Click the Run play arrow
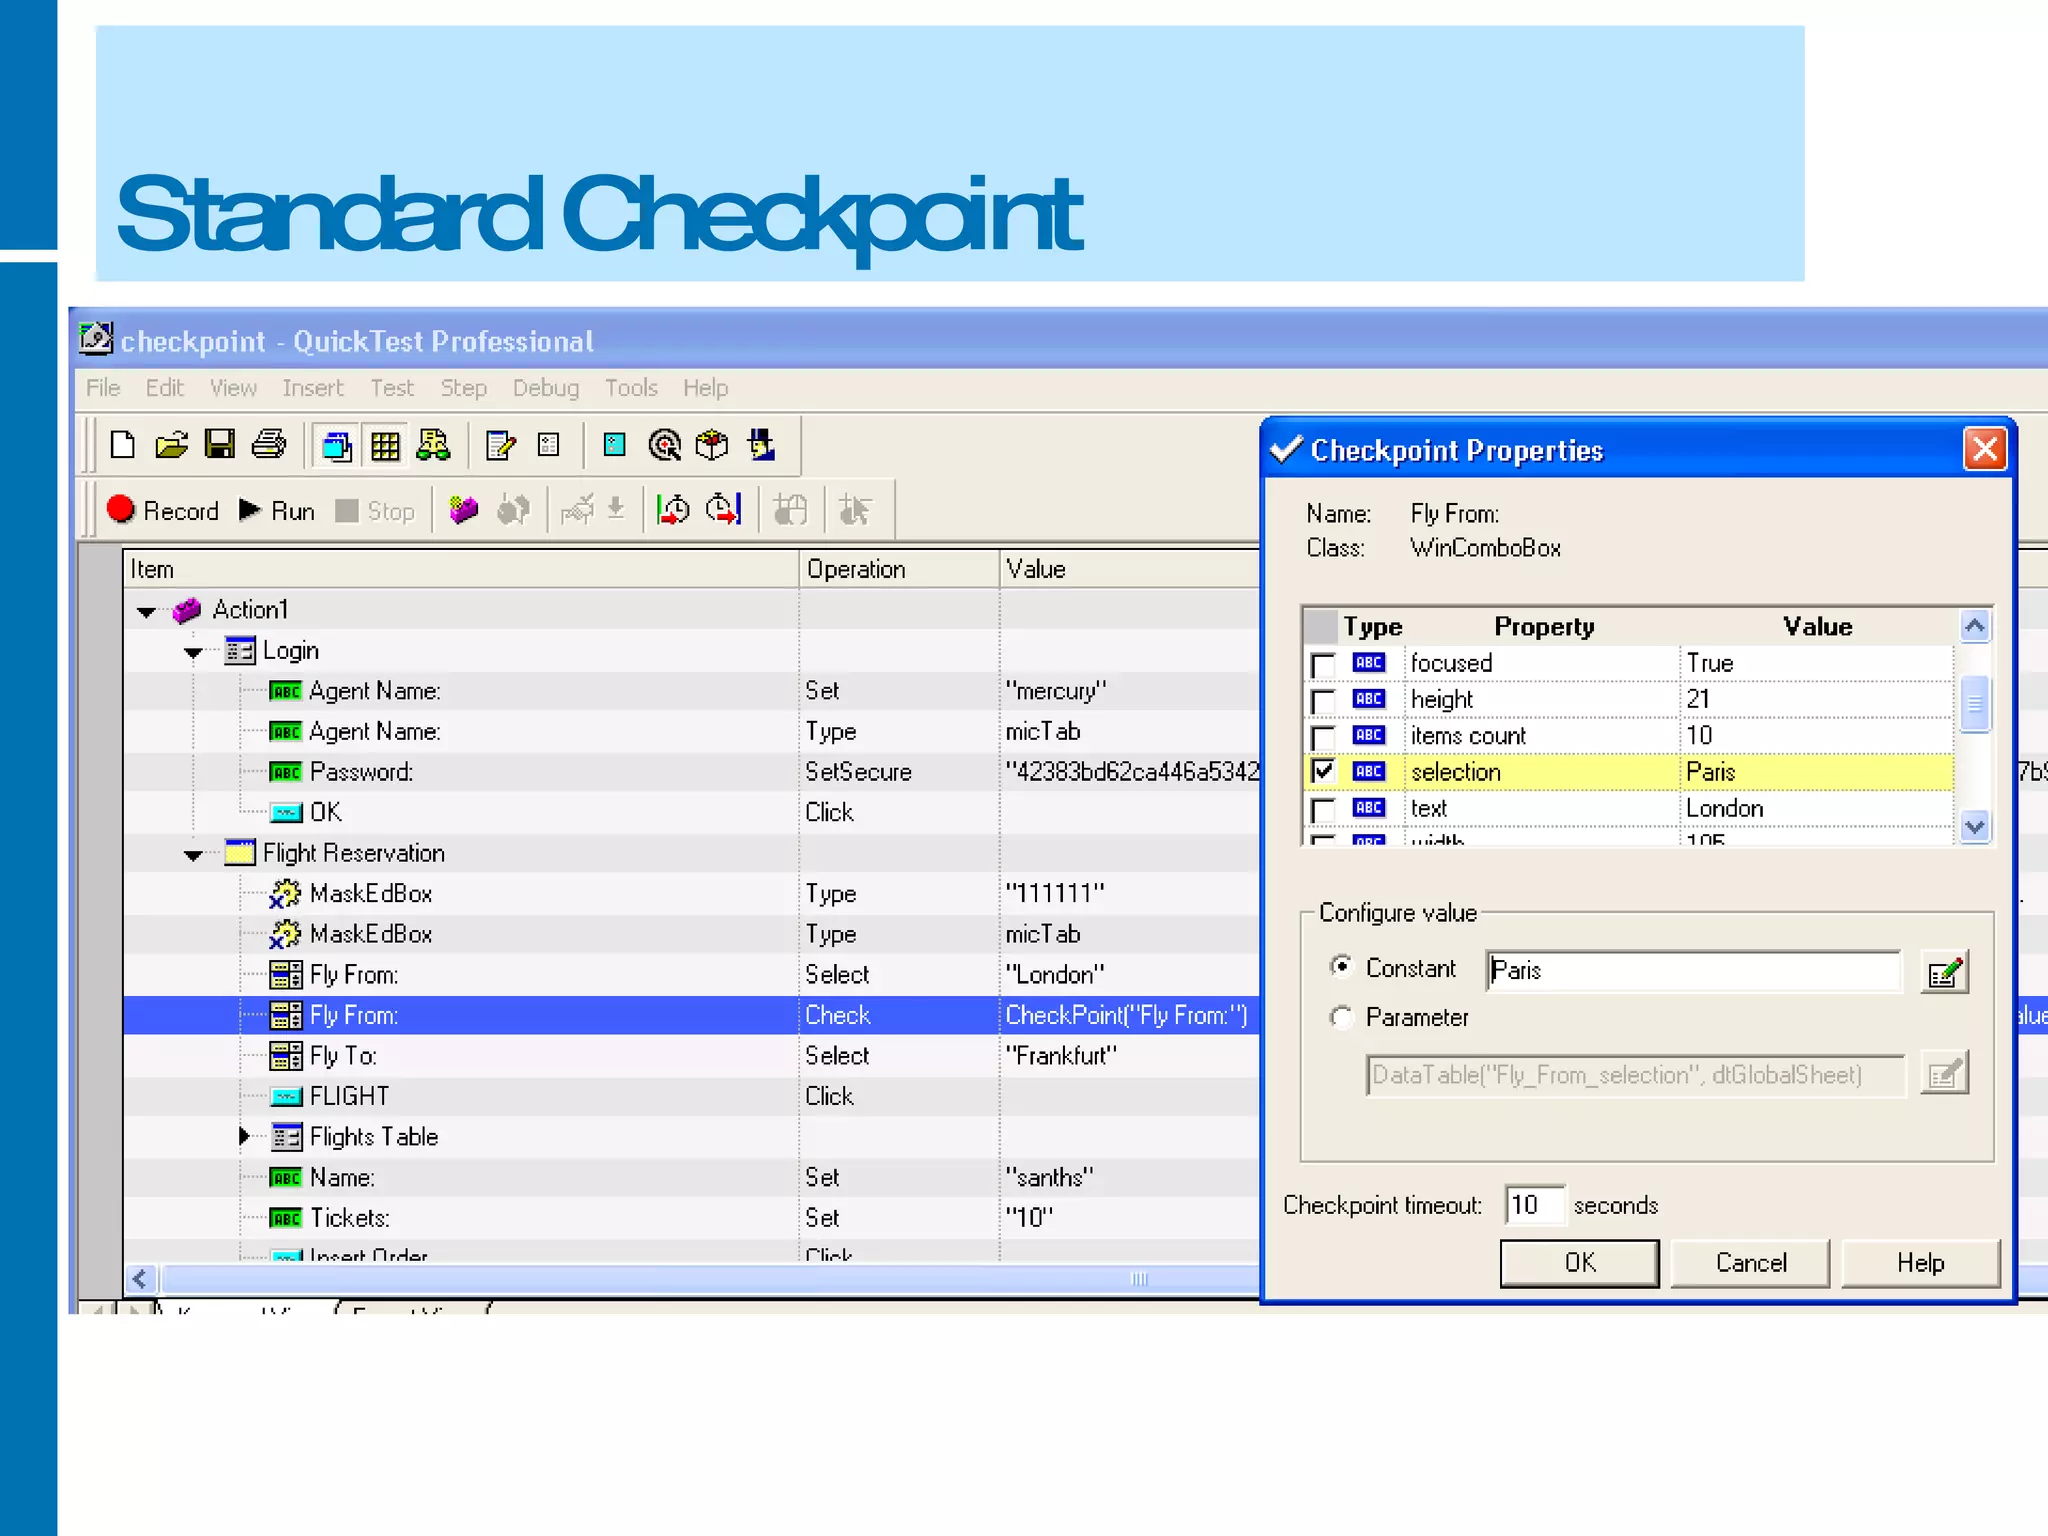This screenshot has height=1536, width=2048. [250, 511]
